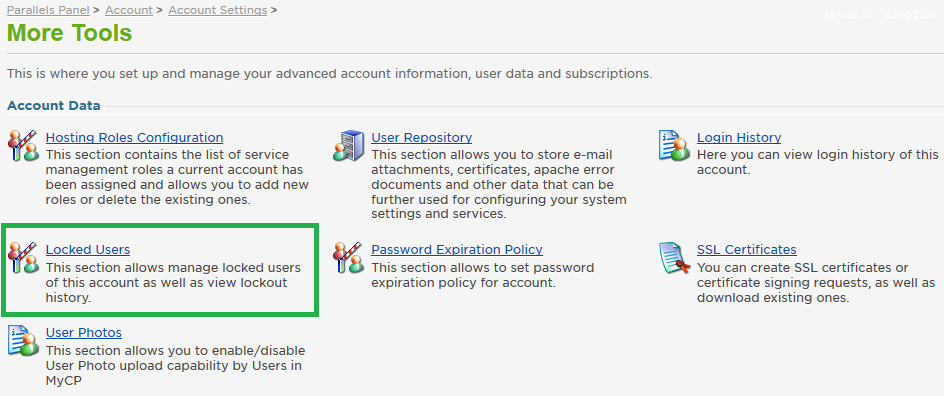Click the Hosting Roles Configuration icon
This screenshot has height=396, width=944.
click(23, 146)
